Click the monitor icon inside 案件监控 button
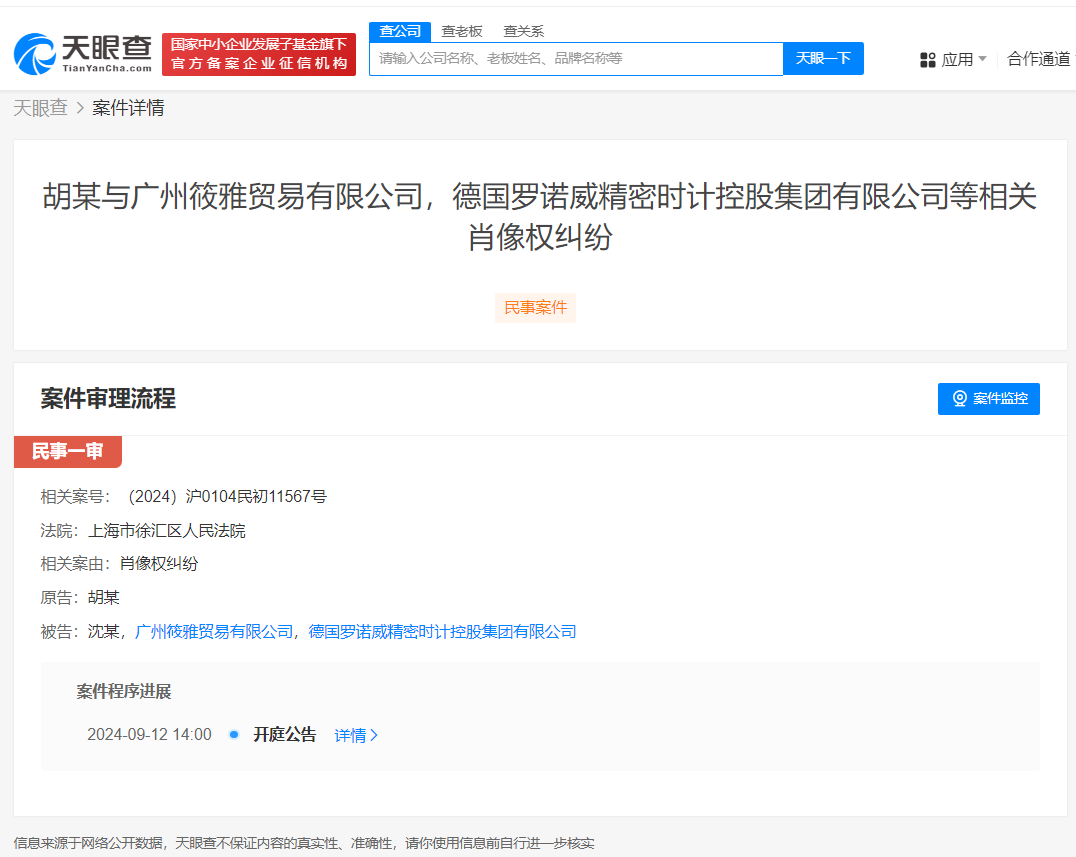Image resolution: width=1076 pixels, height=857 pixels. pos(961,399)
